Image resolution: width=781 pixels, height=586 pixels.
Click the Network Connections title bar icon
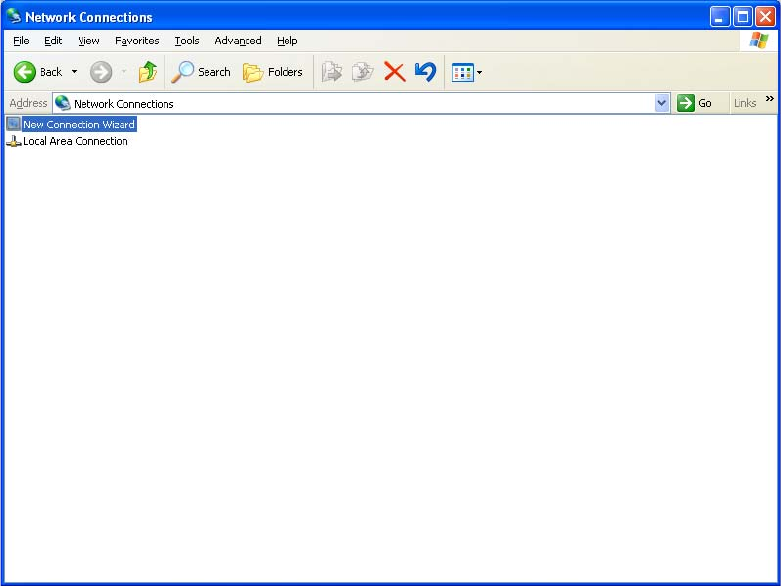pos(14,16)
